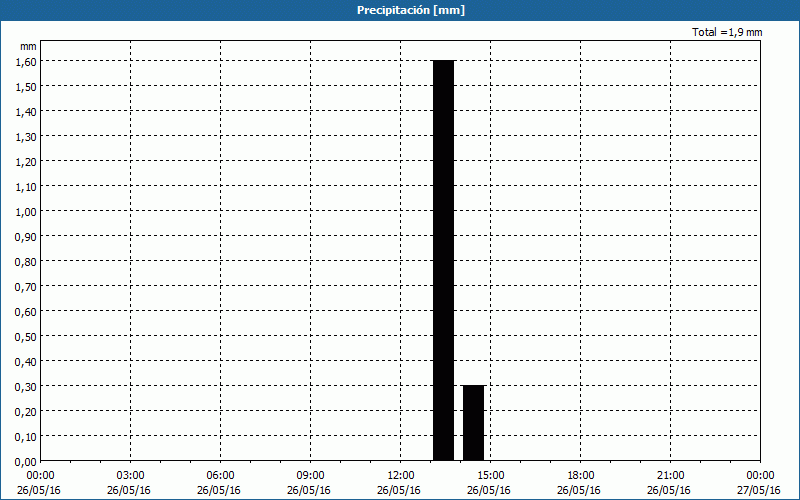This screenshot has width=800, height=500.
Task: Click the 0,00 y-axis label
Action: coord(26,462)
